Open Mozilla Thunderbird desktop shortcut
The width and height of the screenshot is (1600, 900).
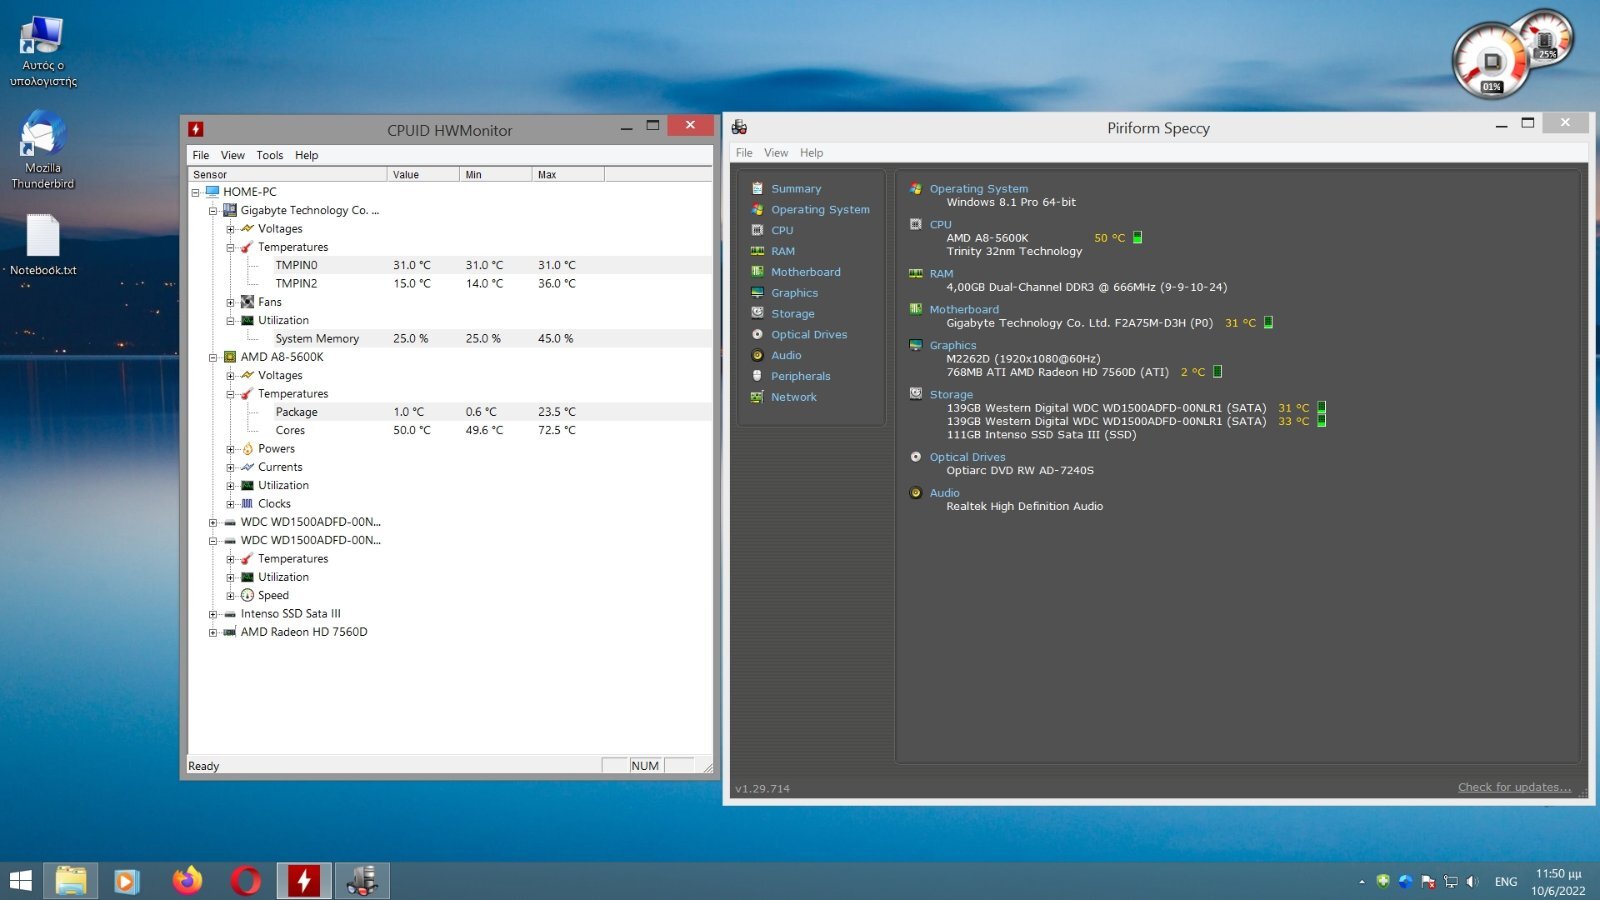click(x=43, y=150)
